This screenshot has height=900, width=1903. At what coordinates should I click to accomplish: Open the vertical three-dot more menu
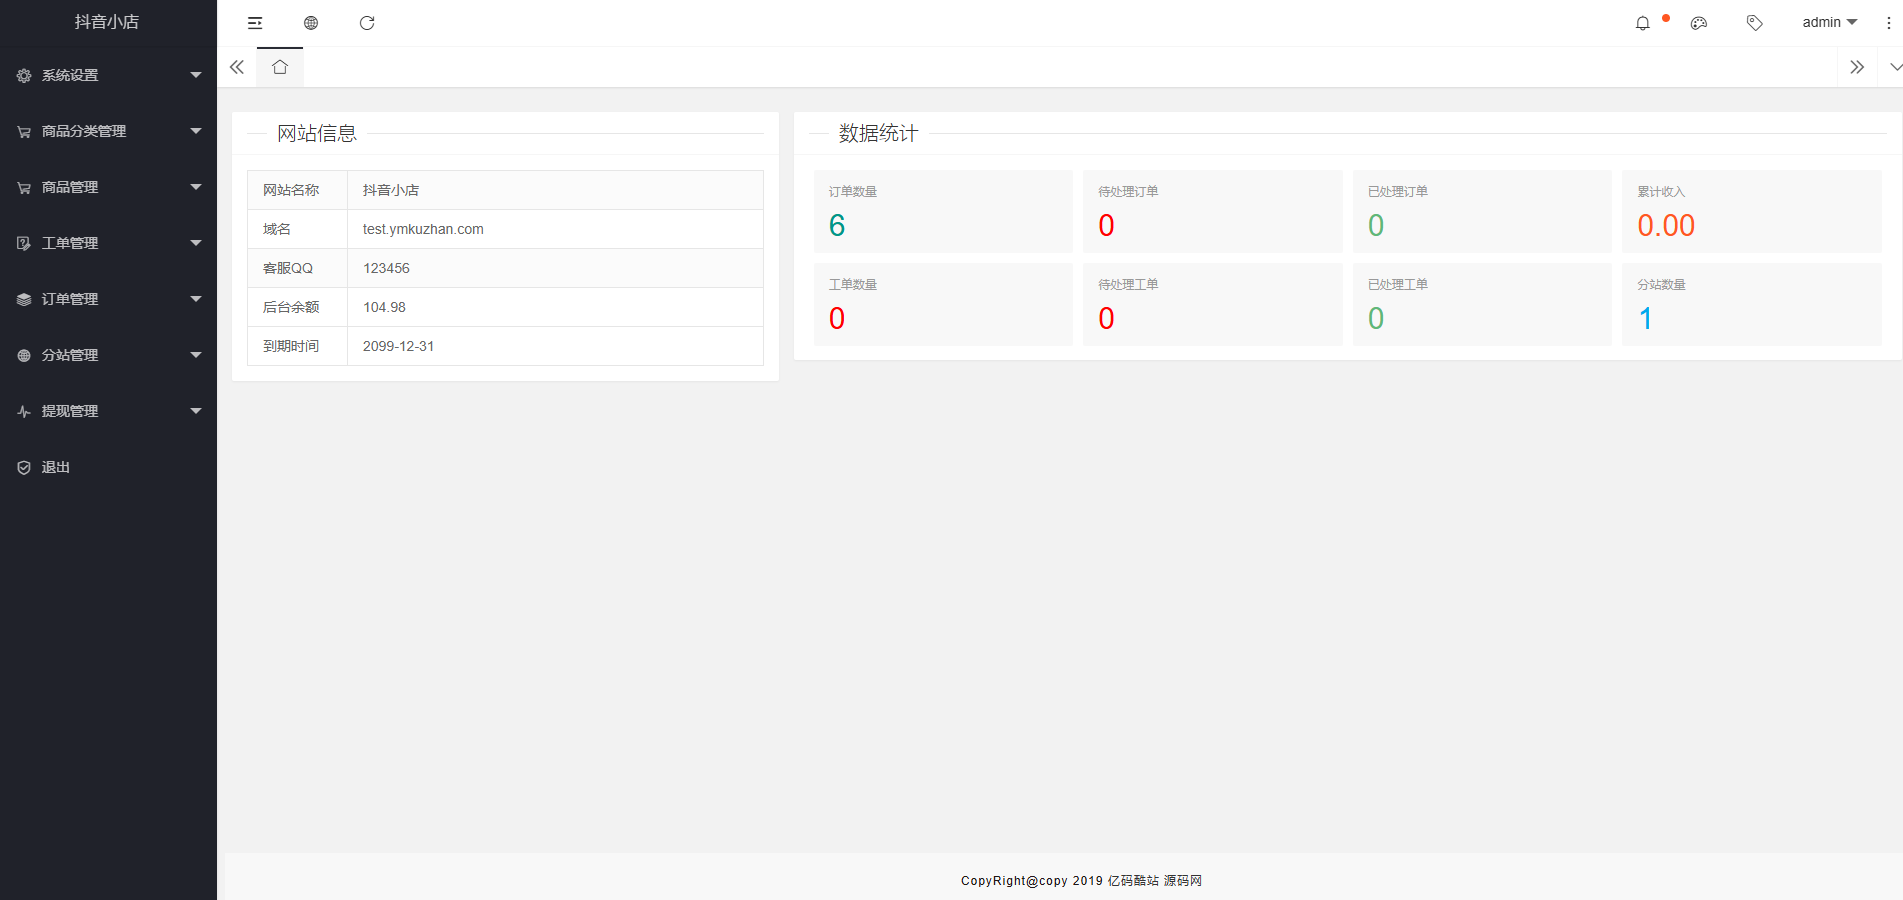tap(1888, 23)
